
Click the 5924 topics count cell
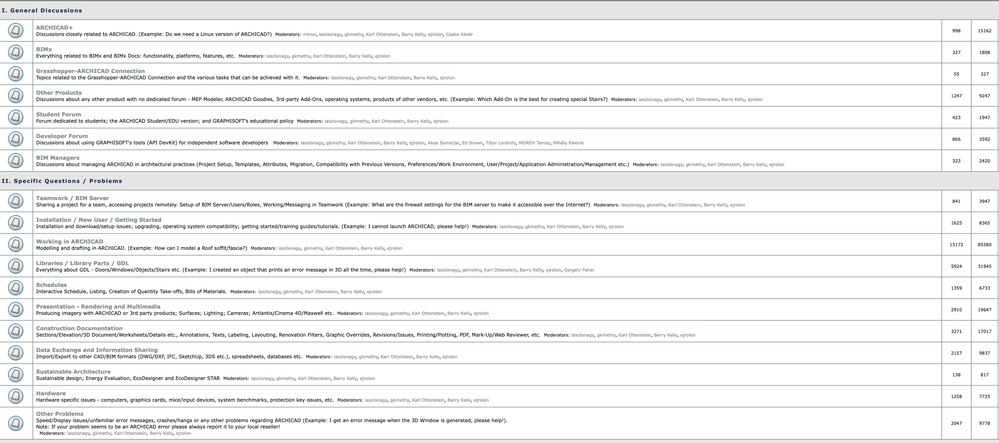coord(956,266)
